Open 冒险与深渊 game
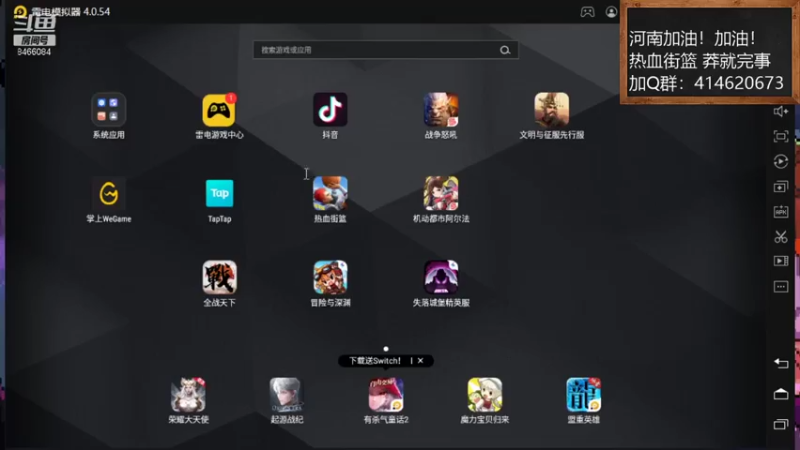 coord(330,277)
